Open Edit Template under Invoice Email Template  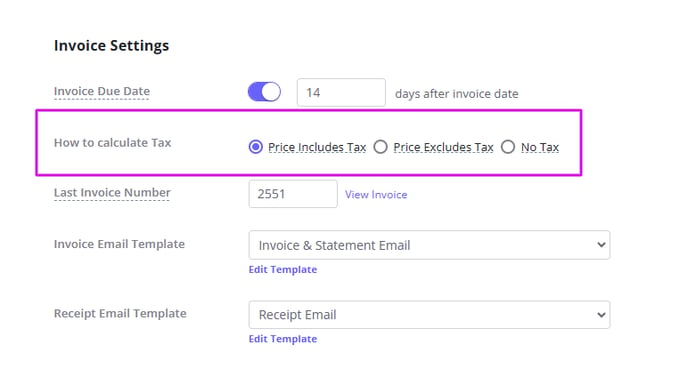(x=283, y=269)
